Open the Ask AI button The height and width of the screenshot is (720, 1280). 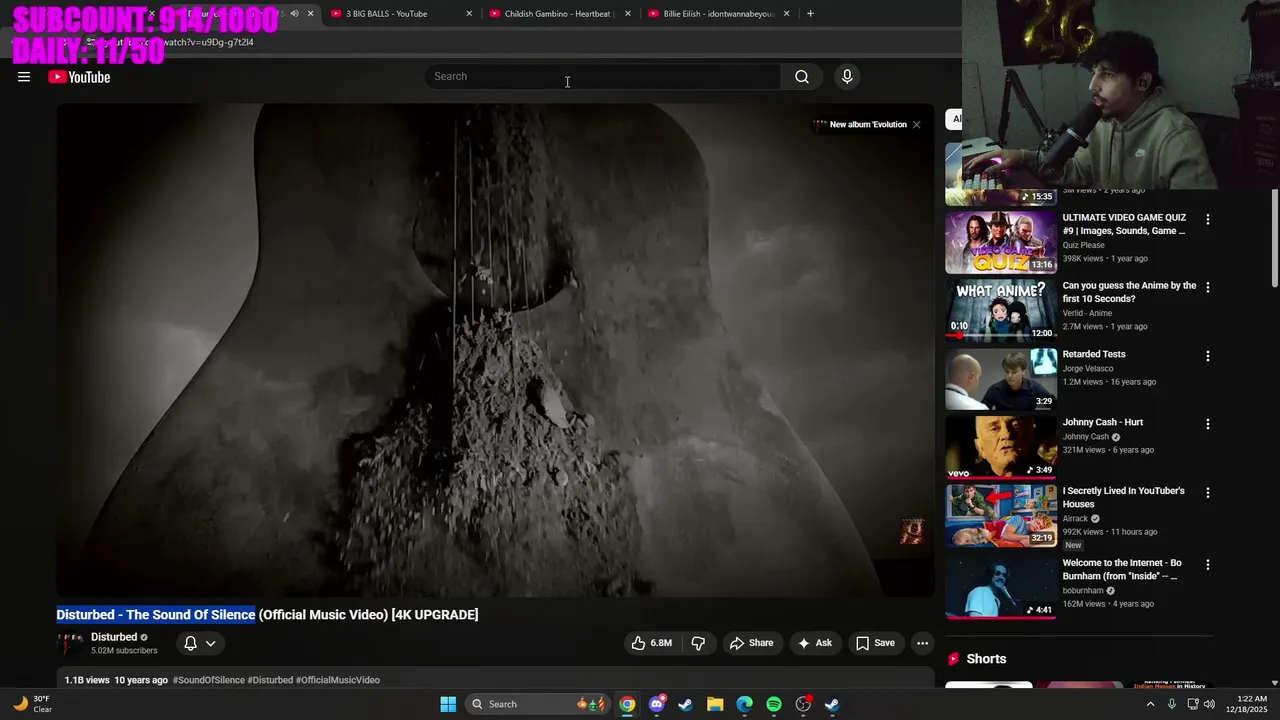pos(815,643)
